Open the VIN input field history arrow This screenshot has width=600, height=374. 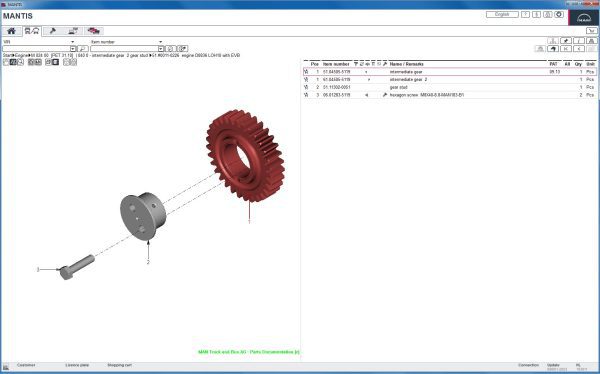pyautogui.click(x=73, y=49)
